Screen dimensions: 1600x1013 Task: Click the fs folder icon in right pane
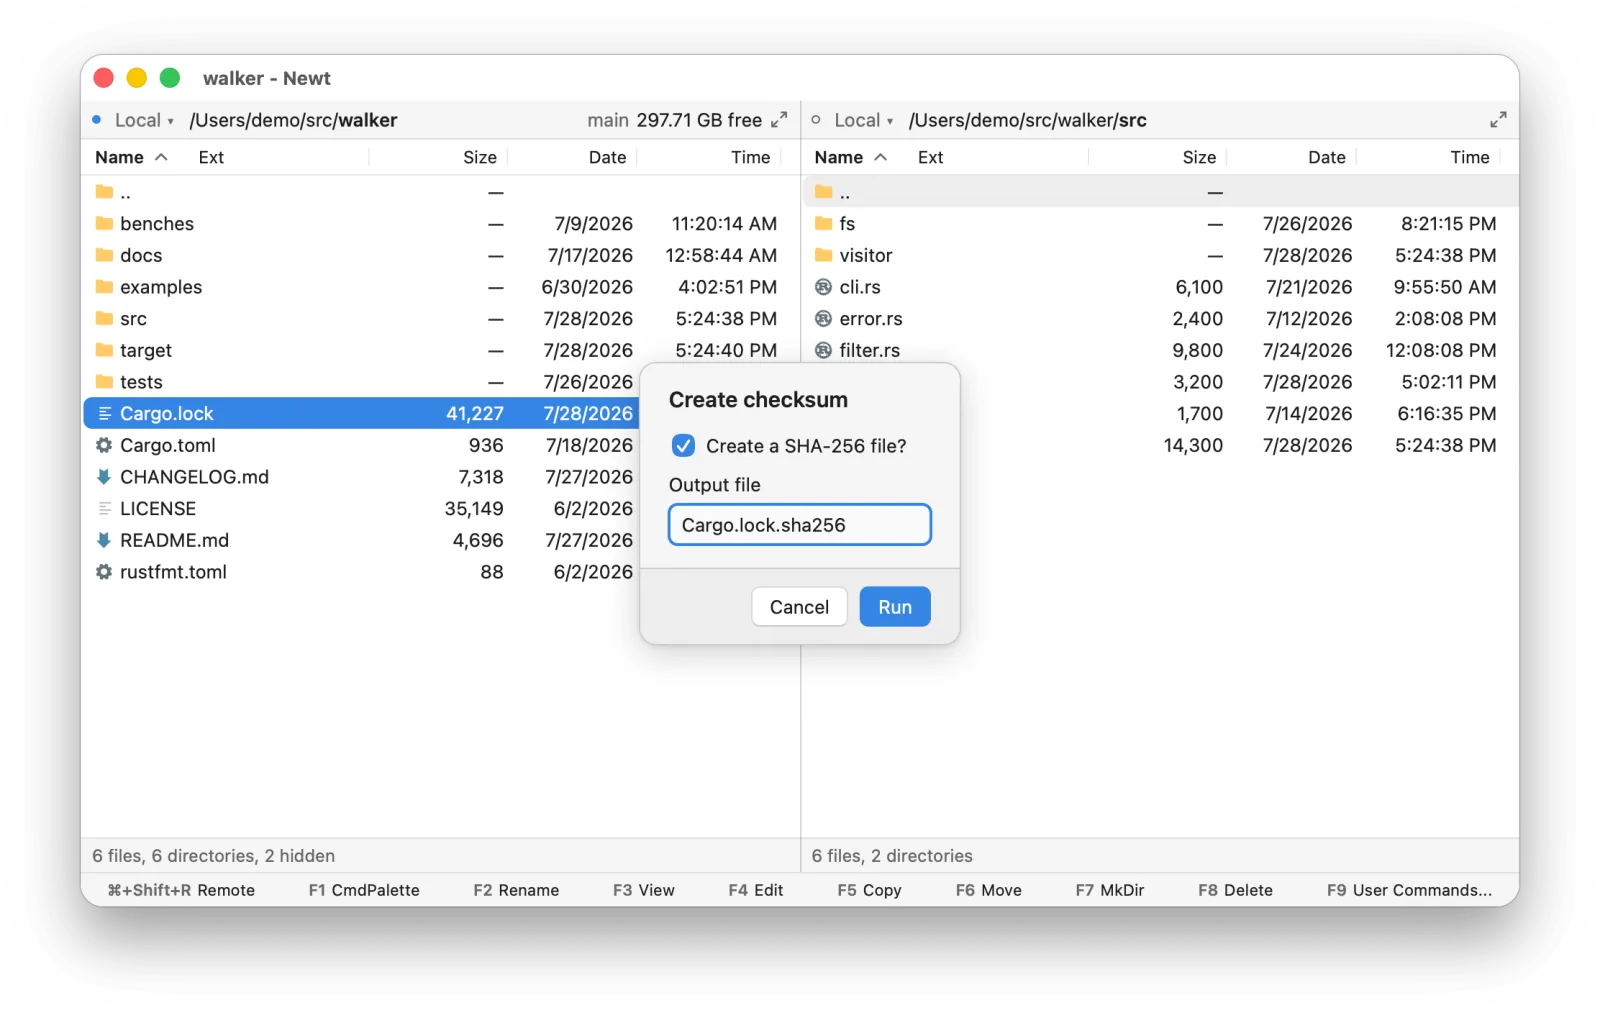coord(823,223)
